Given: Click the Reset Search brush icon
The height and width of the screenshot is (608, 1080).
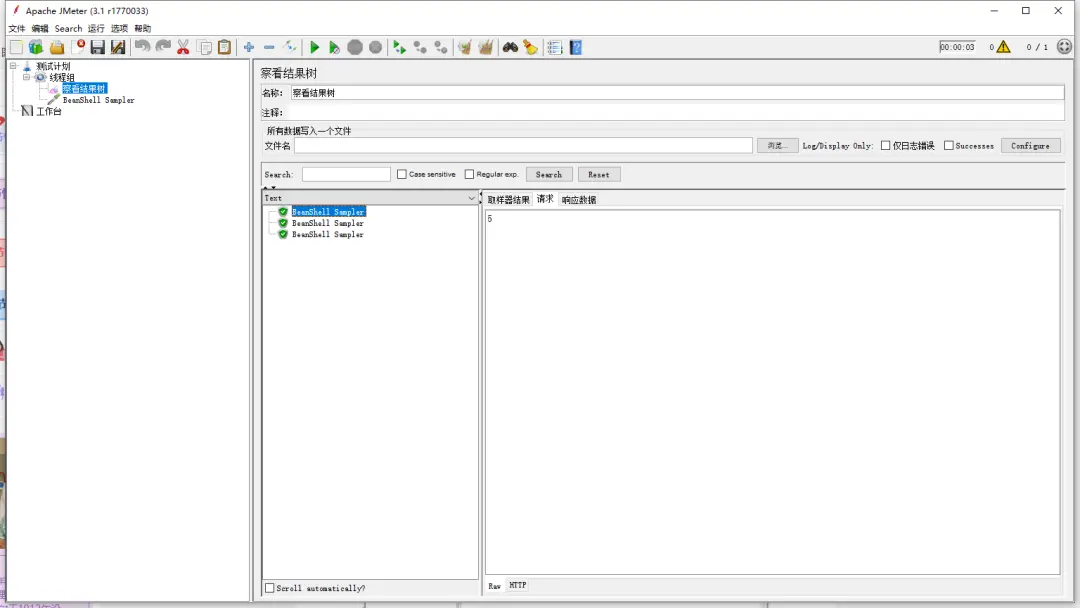Looking at the screenshot, I should tap(530, 47).
